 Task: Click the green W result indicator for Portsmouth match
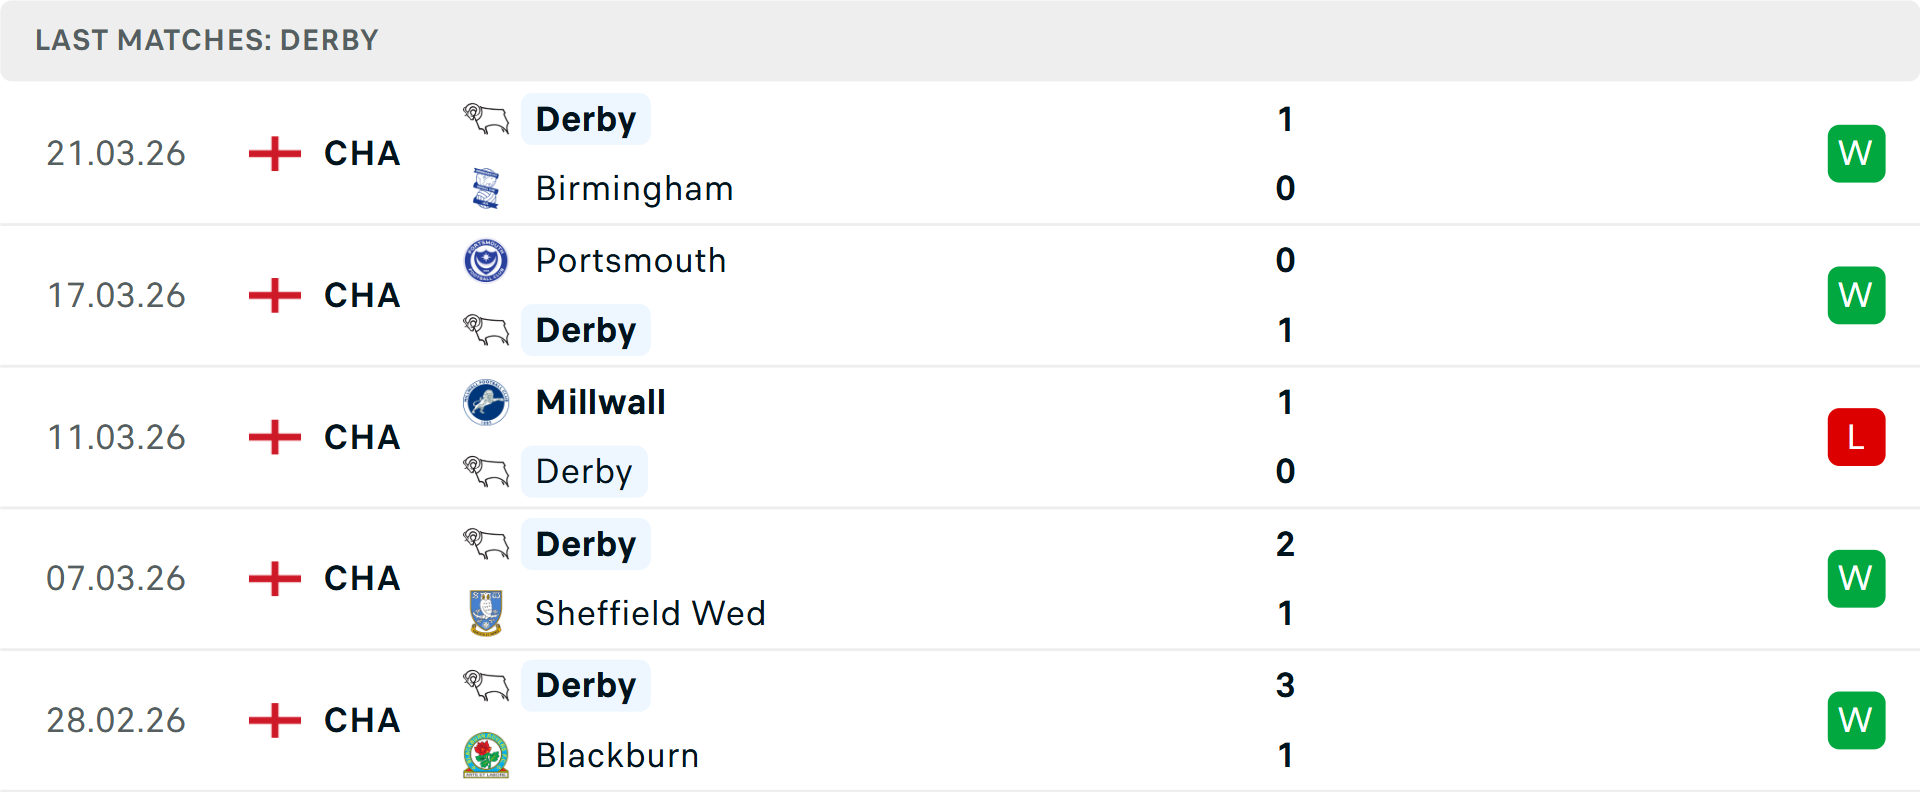click(x=1856, y=295)
